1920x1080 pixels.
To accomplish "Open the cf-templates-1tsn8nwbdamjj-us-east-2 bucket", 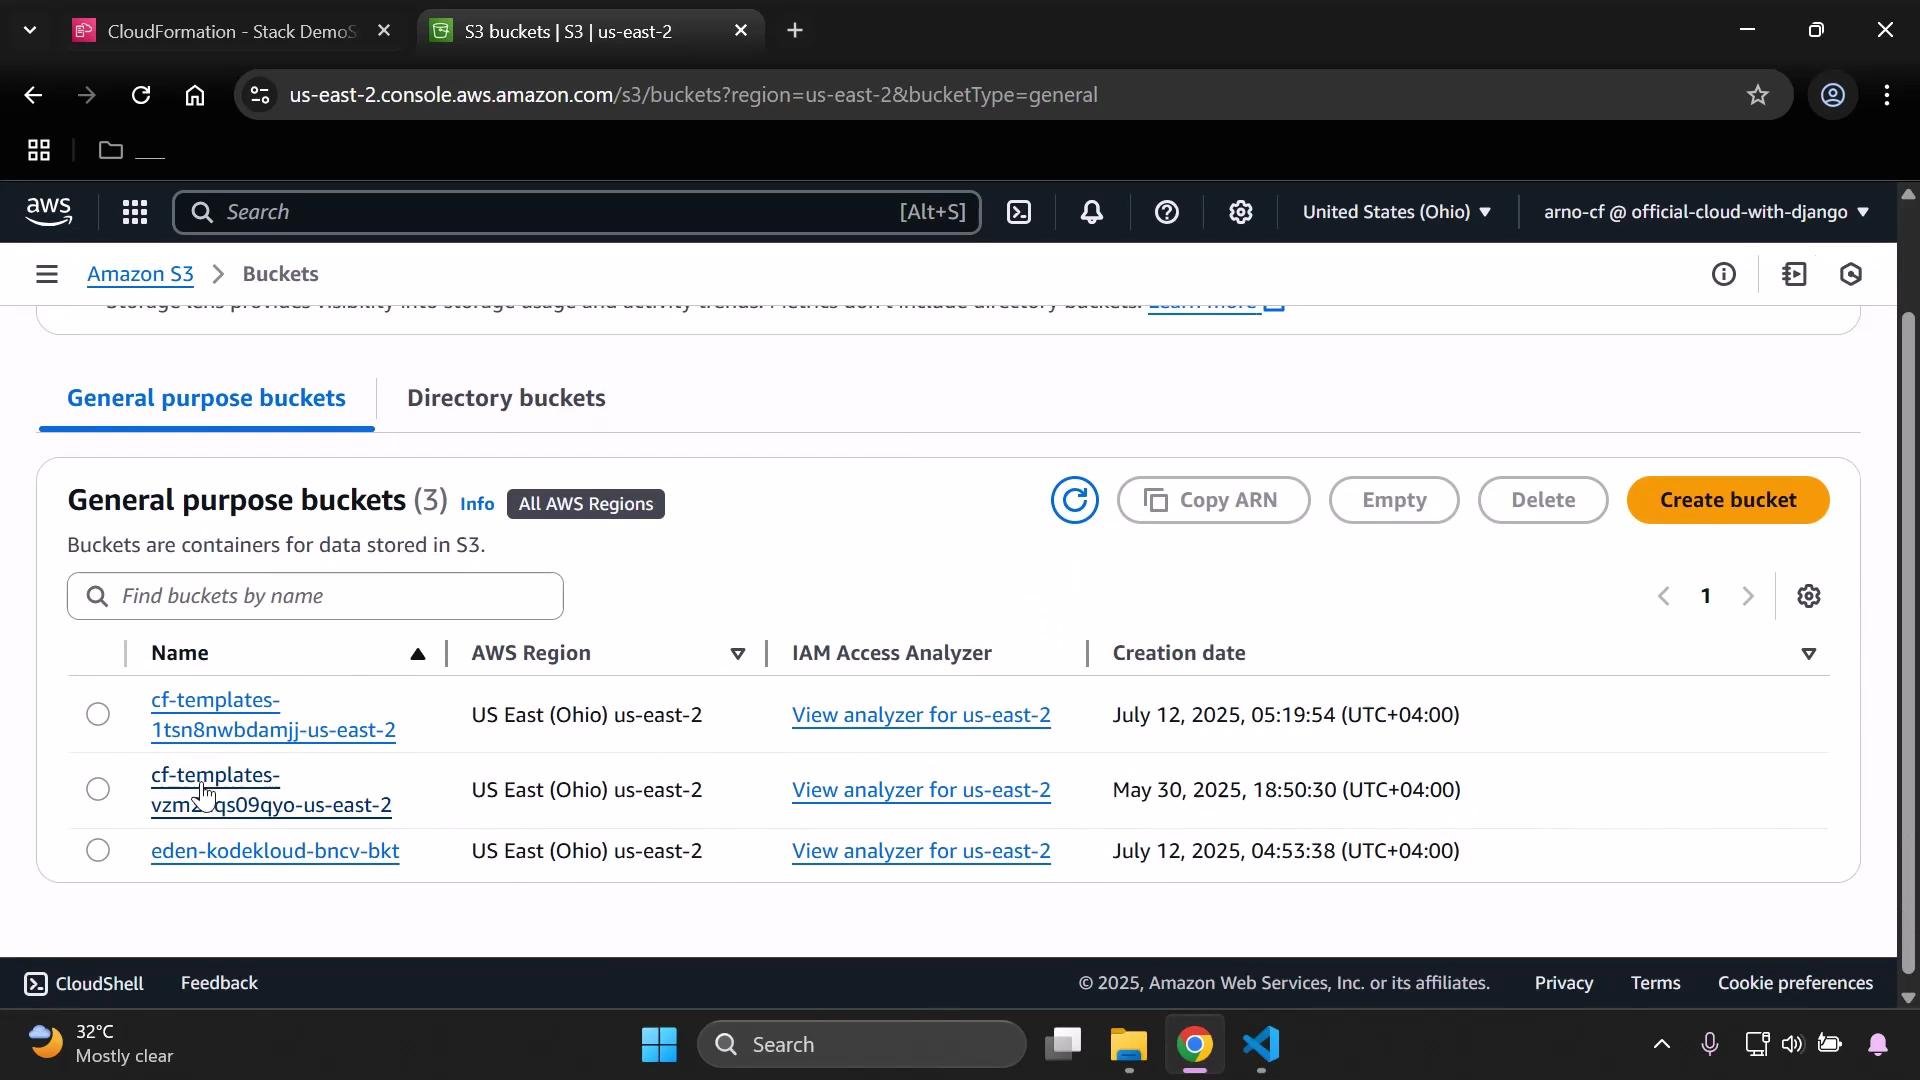I will click(273, 715).
